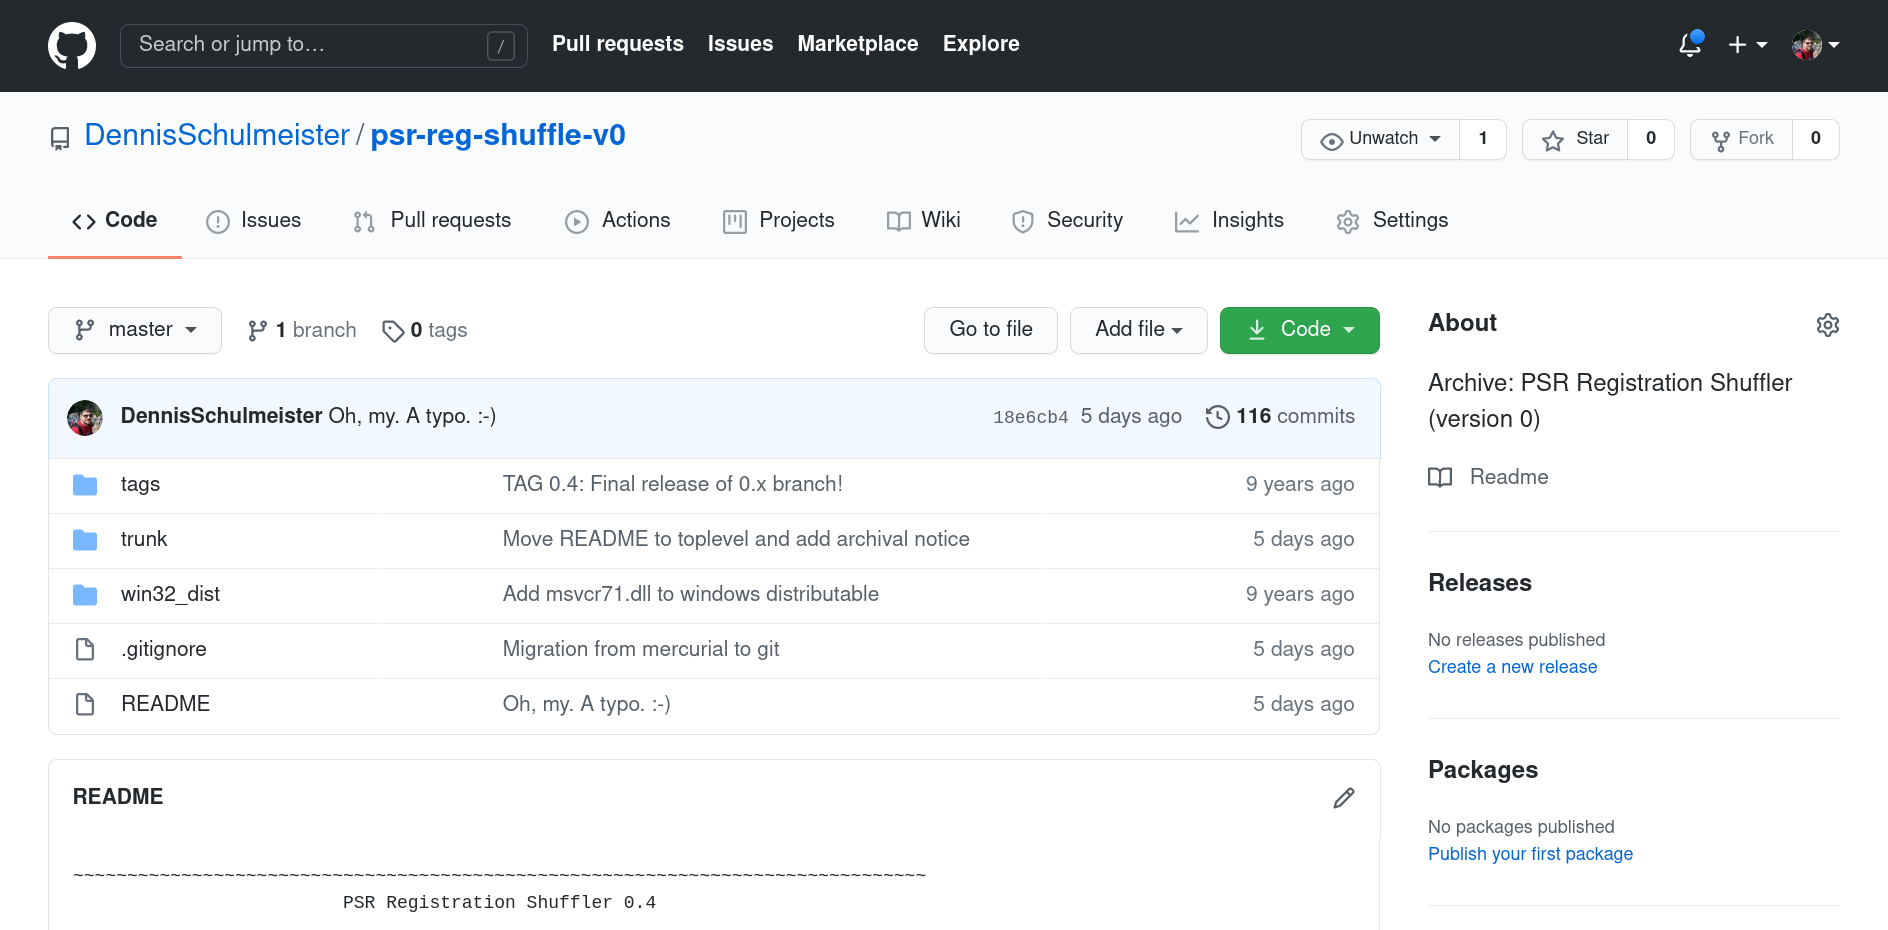Focus the Search or jump to field
Viewport: 1888px width, 930px height.
tap(324, 46)
